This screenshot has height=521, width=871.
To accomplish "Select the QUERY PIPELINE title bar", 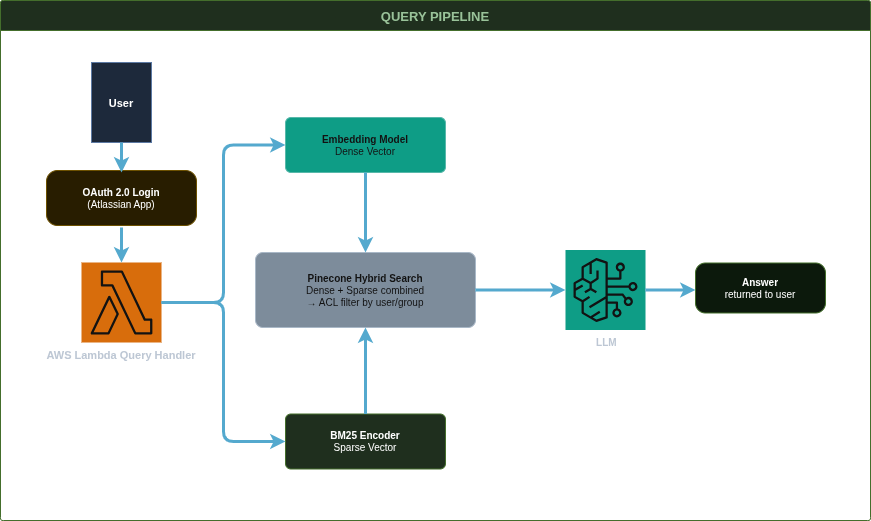I will [435, 17].
